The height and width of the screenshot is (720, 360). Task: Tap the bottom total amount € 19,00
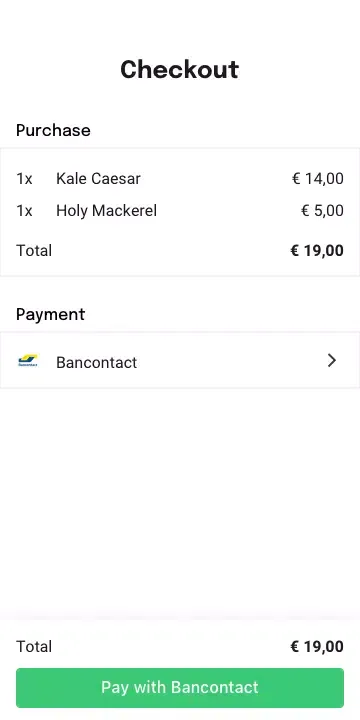[317, 647]
